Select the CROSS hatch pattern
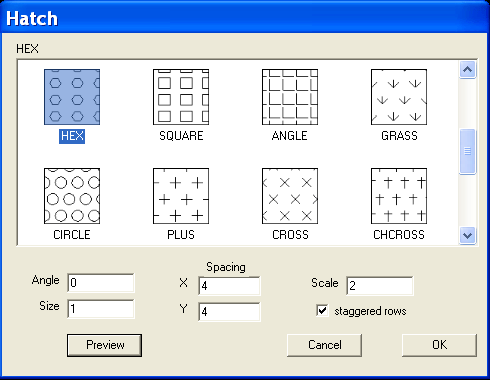This screenshot has height=380, width=490. pyautogui.click(x=290, y=196)
